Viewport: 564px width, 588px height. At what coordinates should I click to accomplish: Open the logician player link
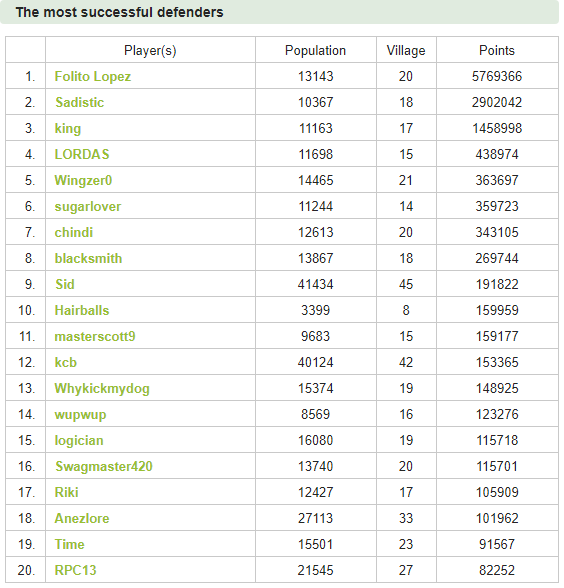tap(79, 441)
